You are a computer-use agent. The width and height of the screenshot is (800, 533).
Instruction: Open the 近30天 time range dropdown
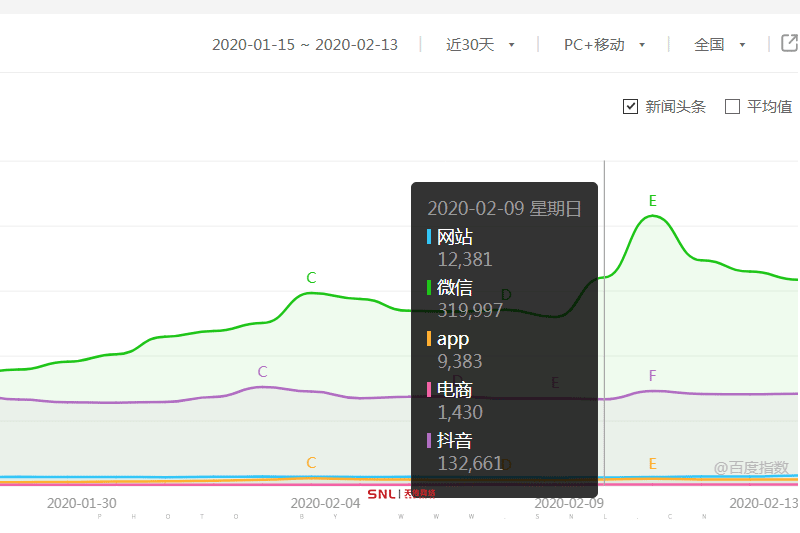coord(480,45)
